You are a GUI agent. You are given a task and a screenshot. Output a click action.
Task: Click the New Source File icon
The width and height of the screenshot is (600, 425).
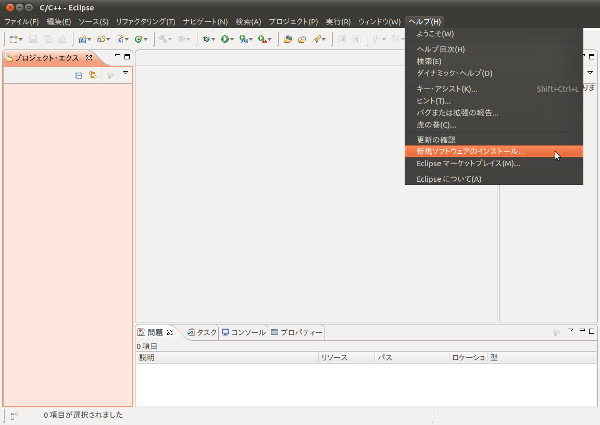120,39
